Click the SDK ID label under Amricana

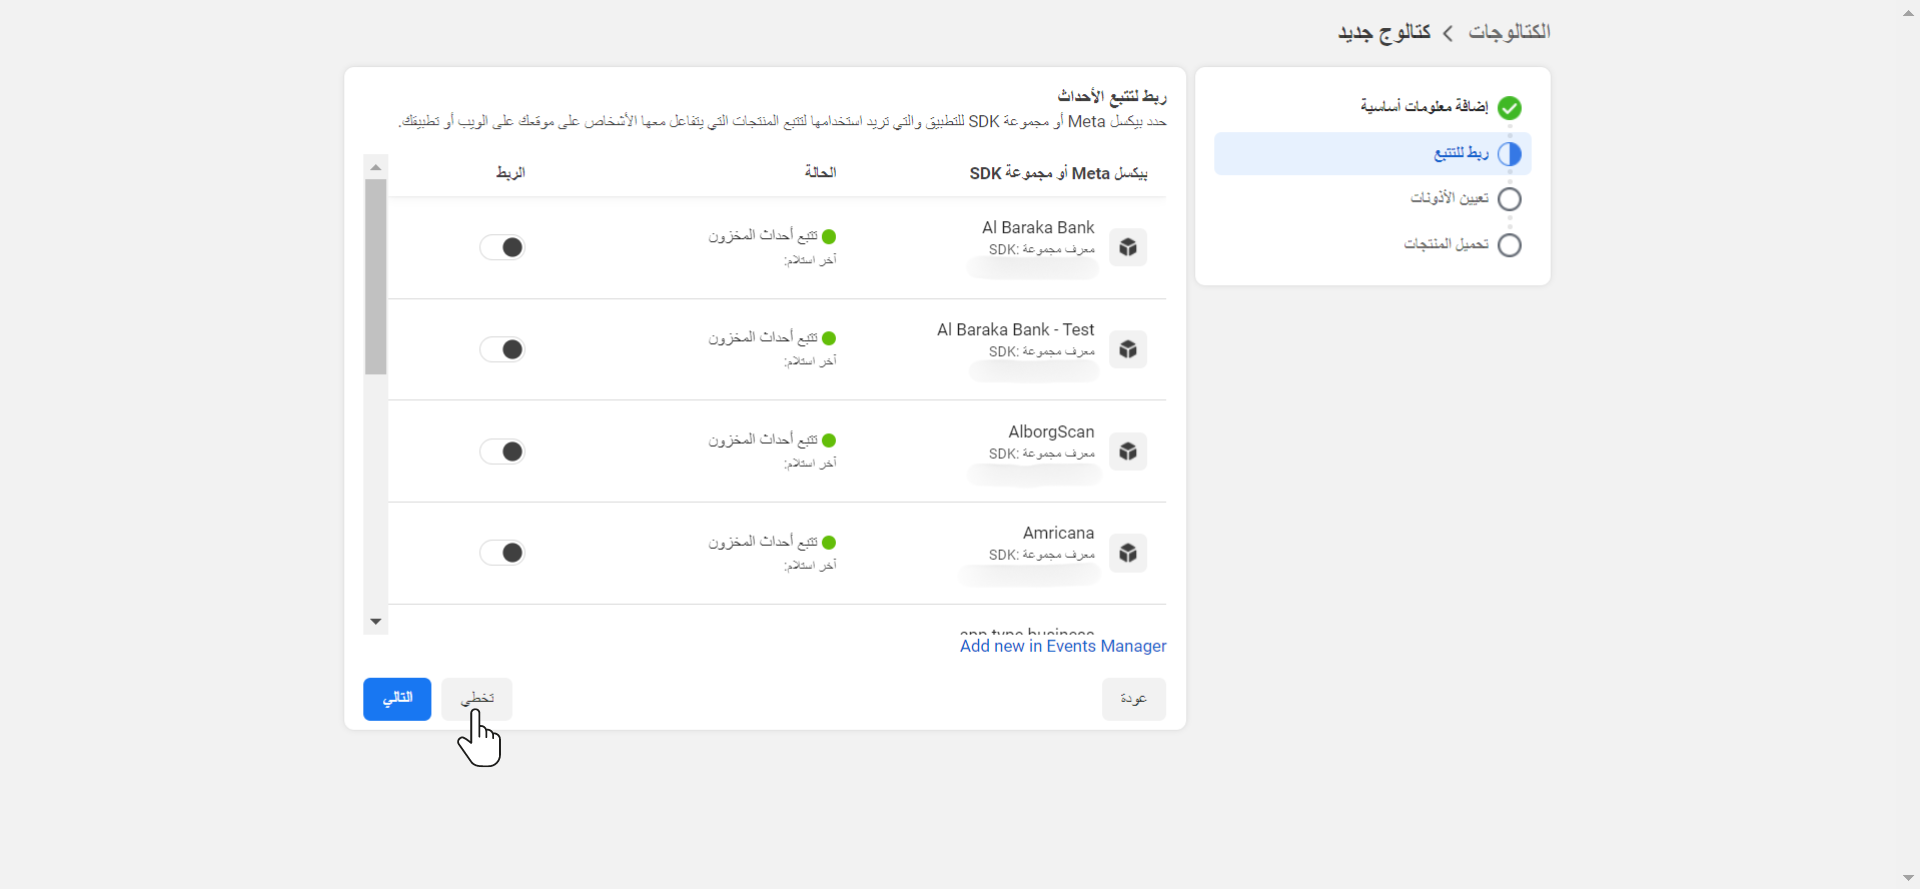coord(1042,555)
